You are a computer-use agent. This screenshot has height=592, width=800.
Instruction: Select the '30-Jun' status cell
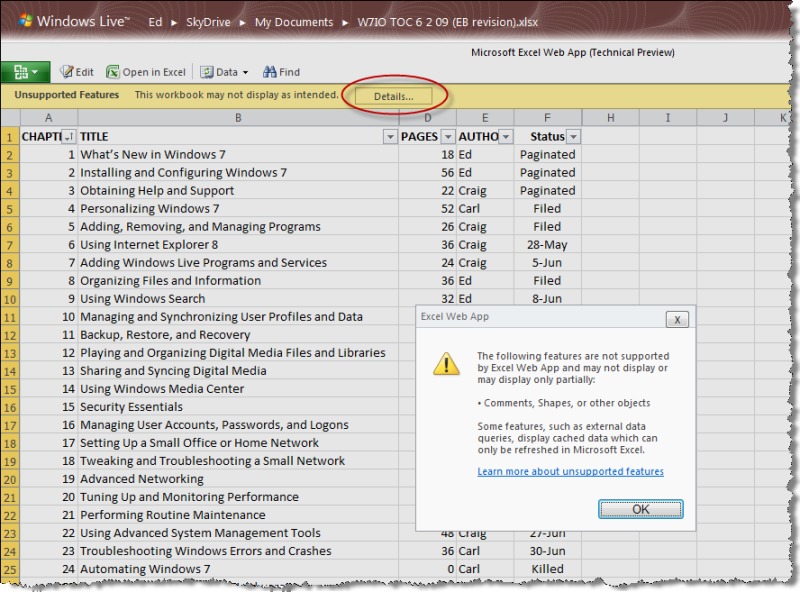coord(547,551)
